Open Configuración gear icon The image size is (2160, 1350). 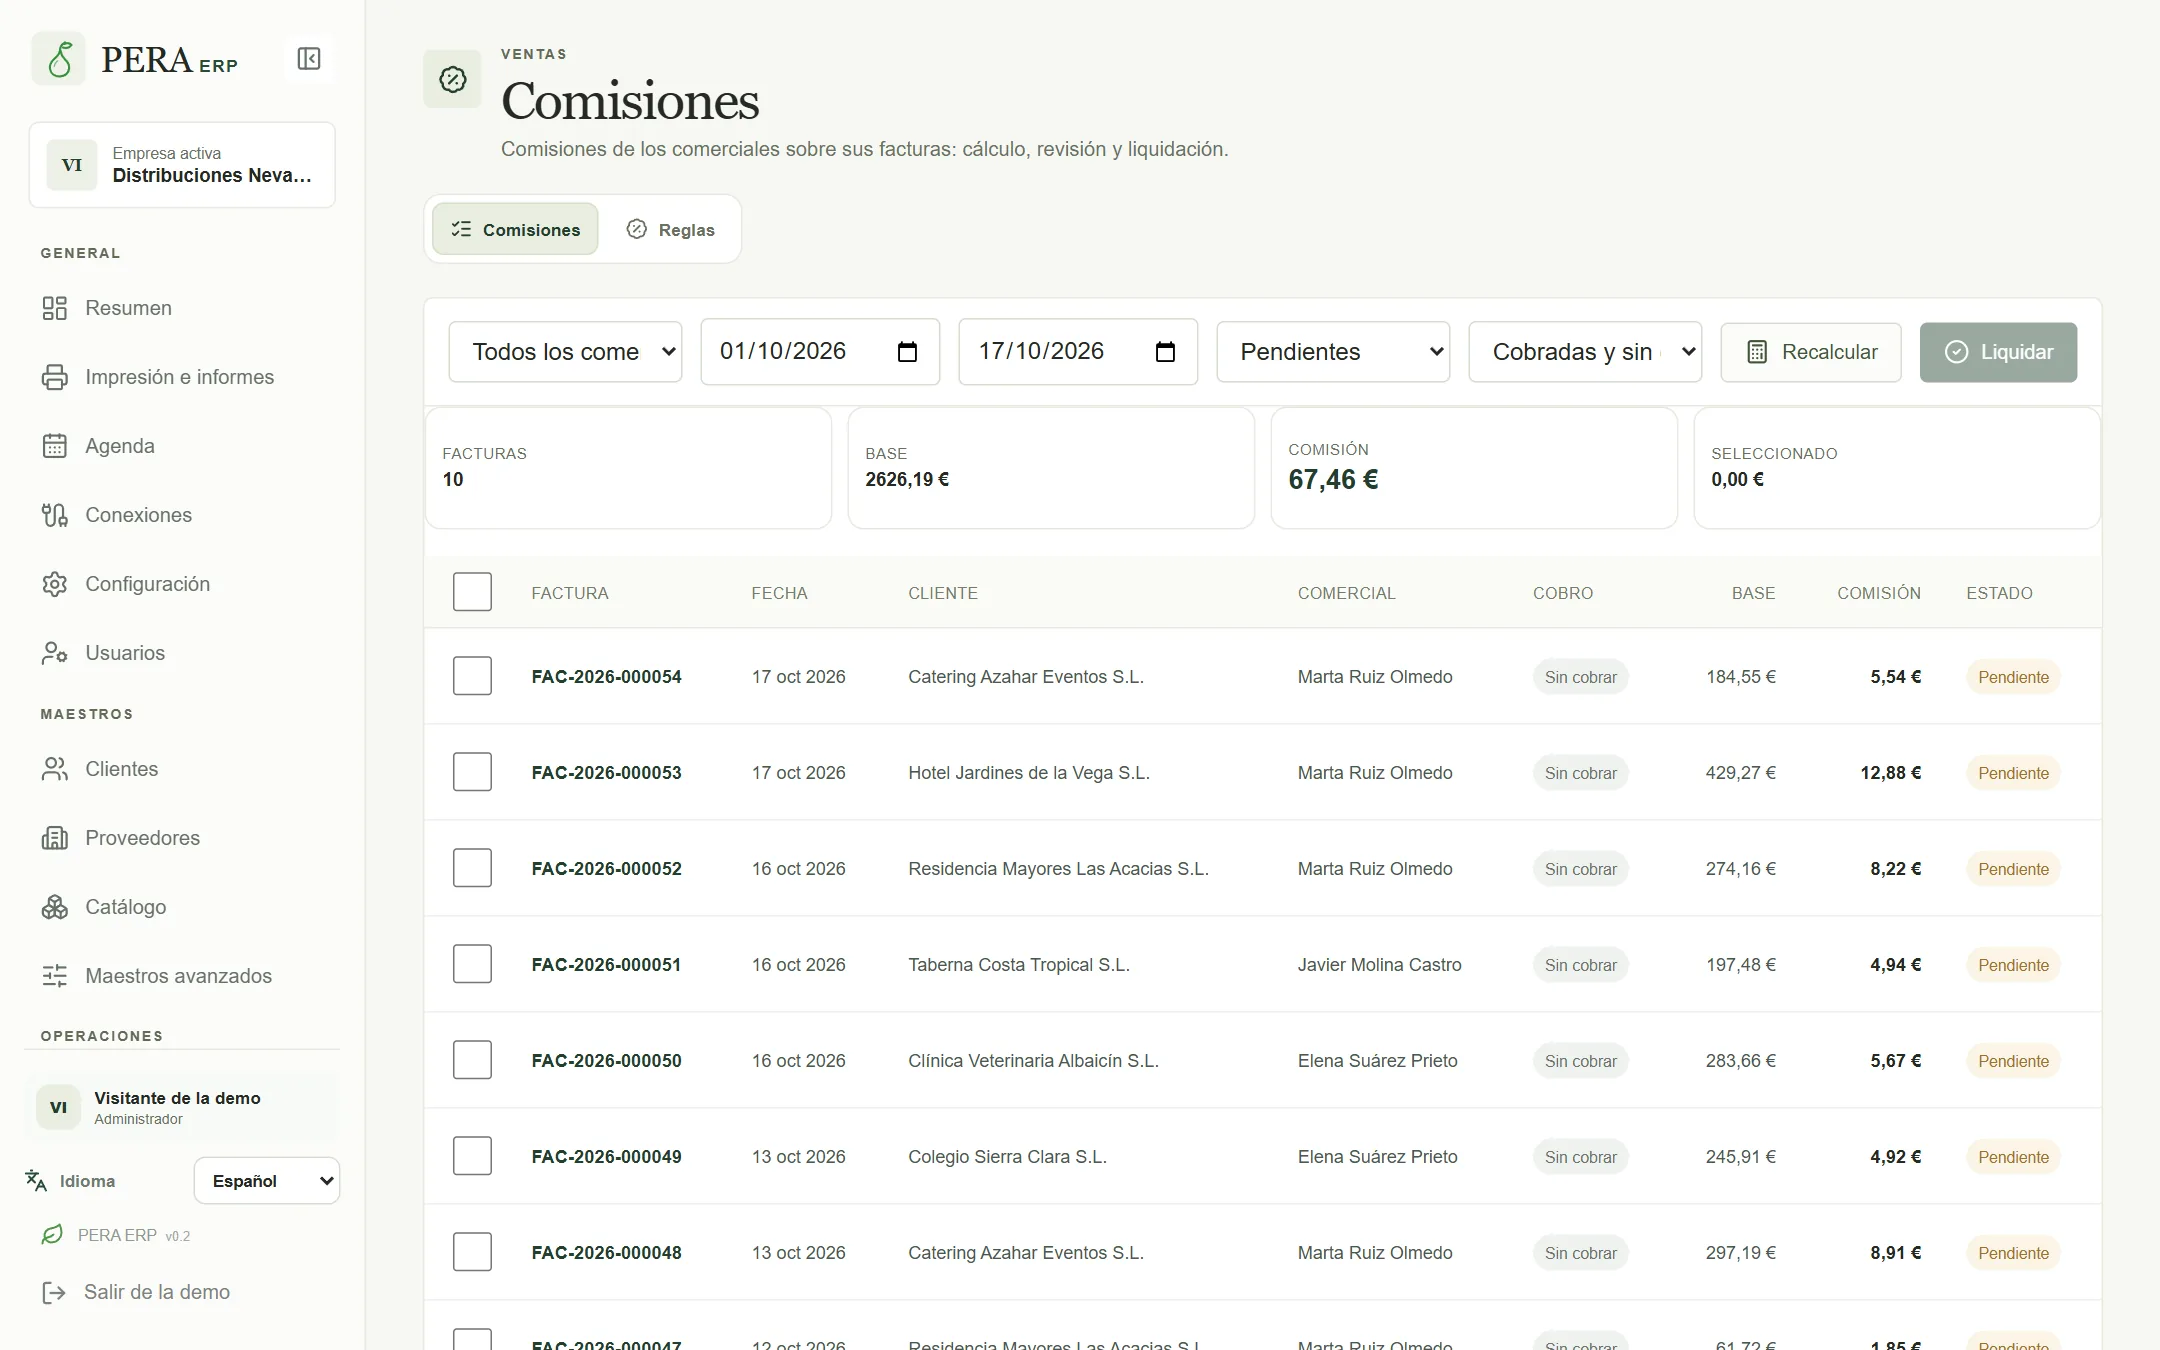coord(55,584)
